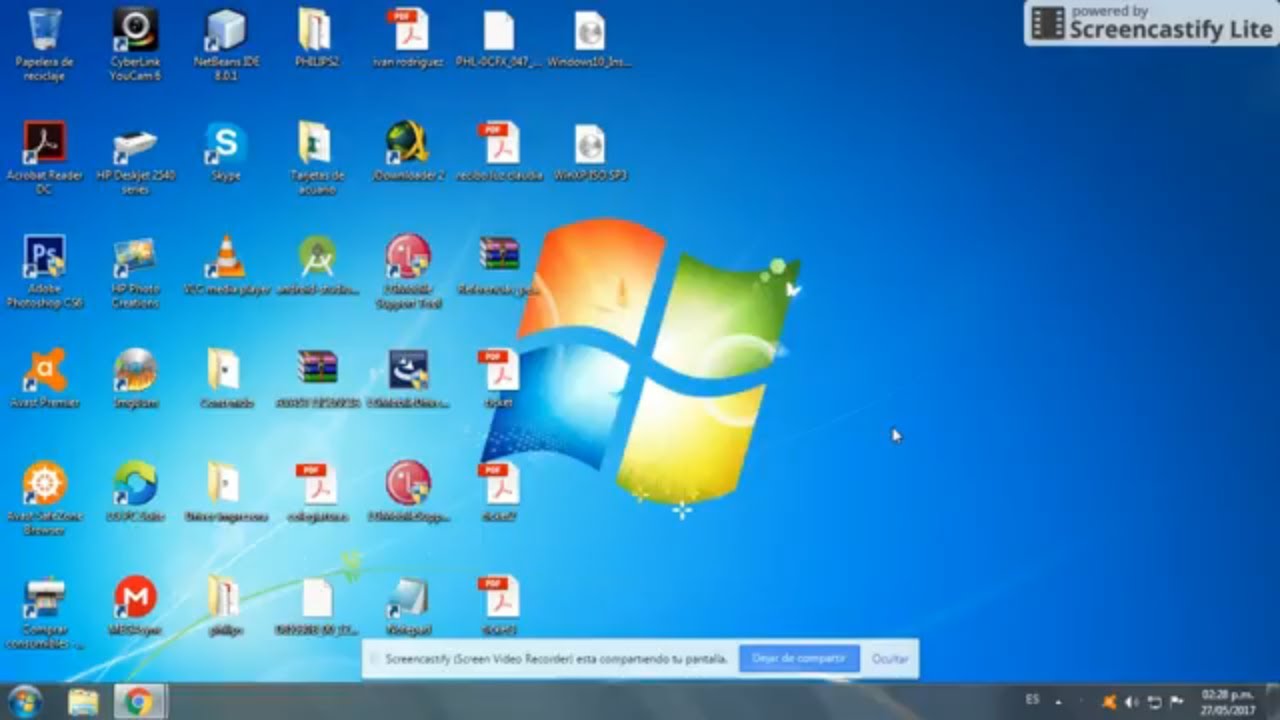Open Avast SafeZone Browser shortcut

click(45, 498)
